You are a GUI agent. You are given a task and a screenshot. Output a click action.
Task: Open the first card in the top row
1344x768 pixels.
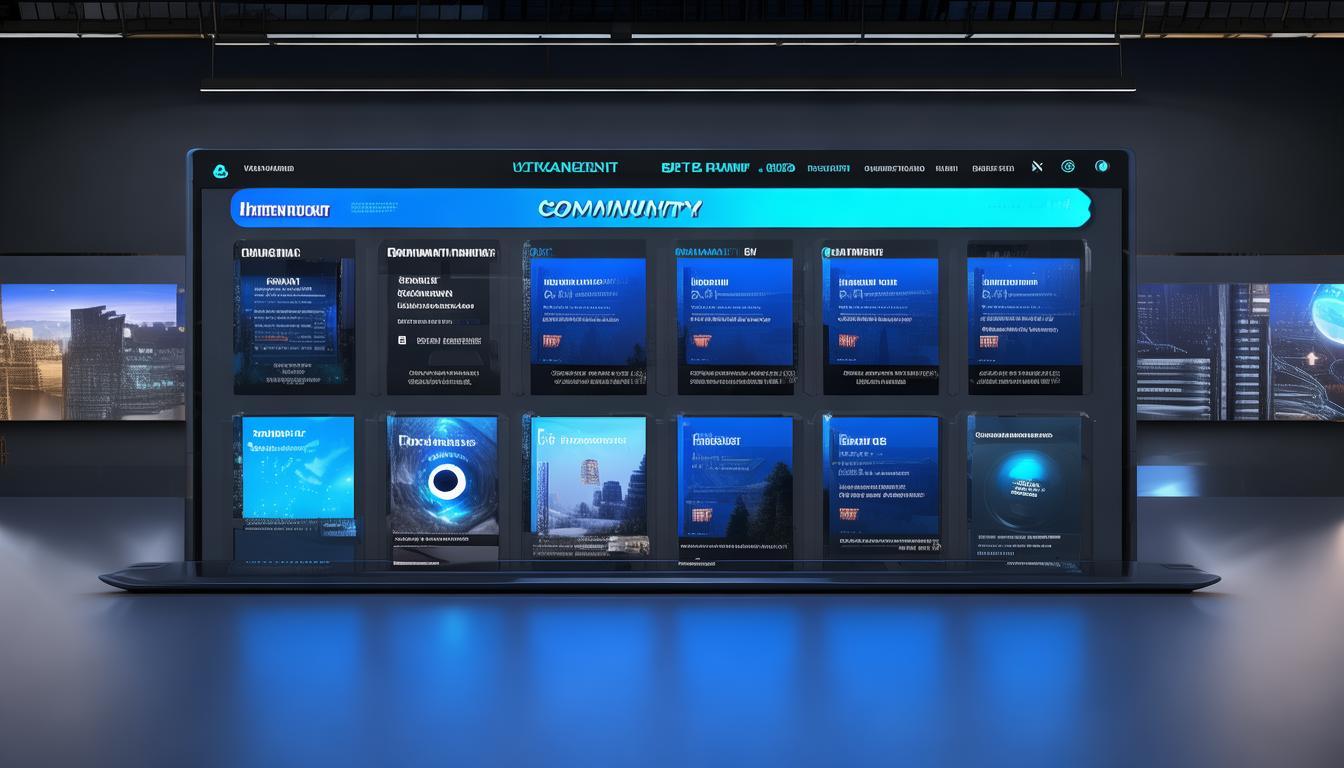pyautogui.click(x=294, y=317)
